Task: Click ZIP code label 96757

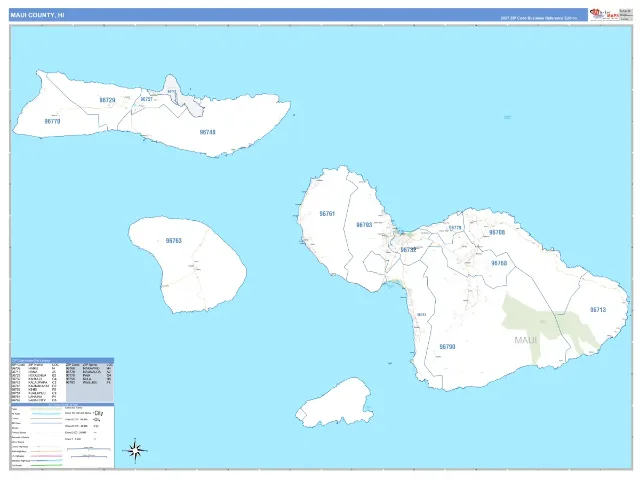Action: coord(147,99)
